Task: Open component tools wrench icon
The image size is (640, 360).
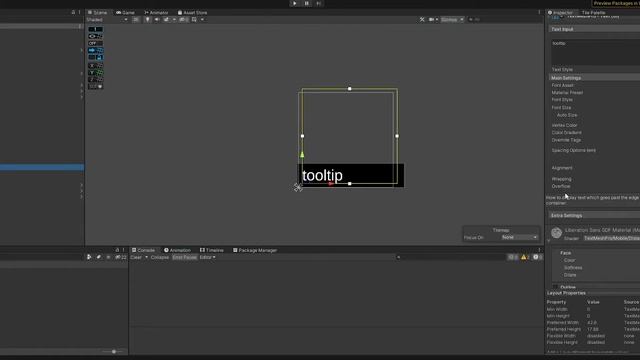Action: [422, 20]
